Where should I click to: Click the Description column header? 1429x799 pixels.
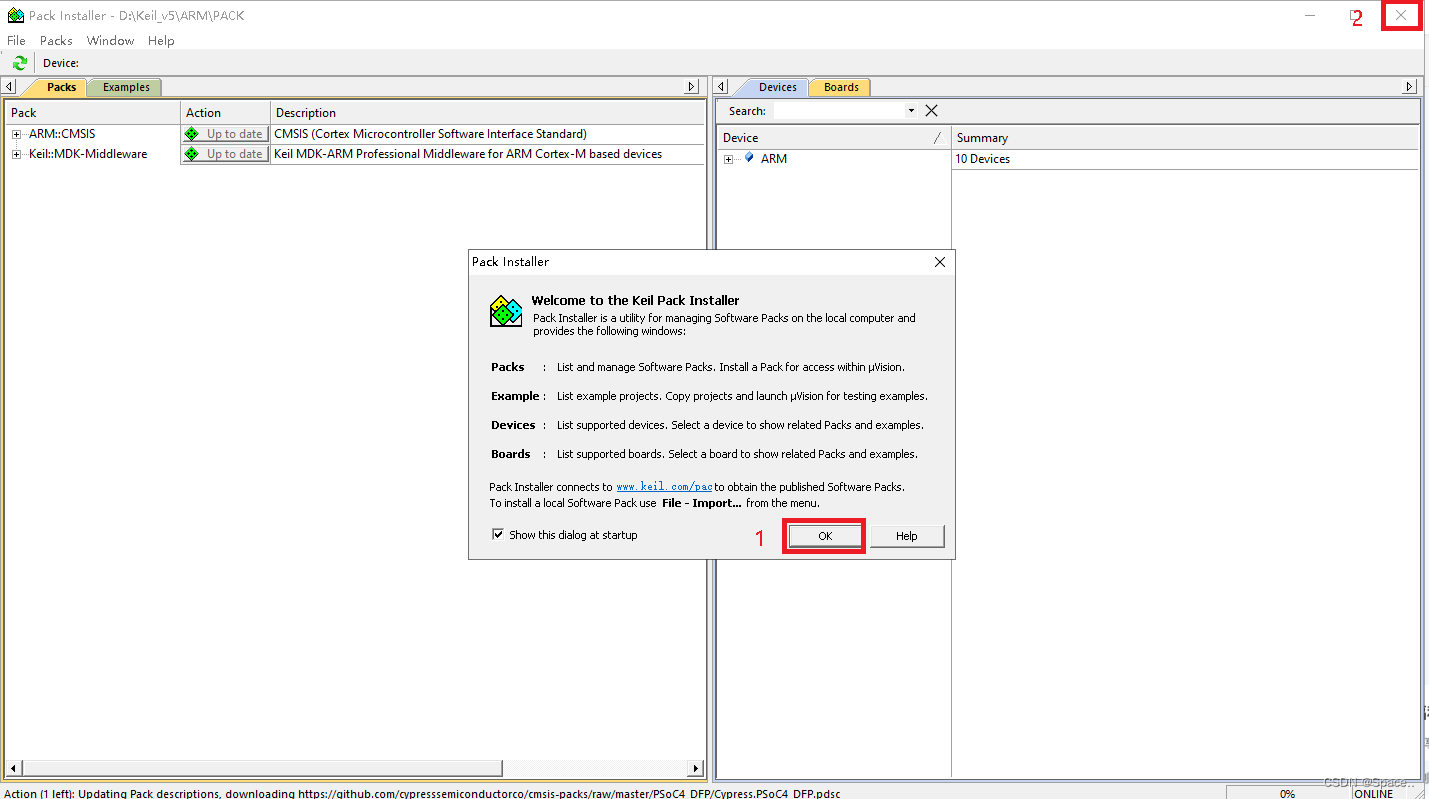[488, 113]
